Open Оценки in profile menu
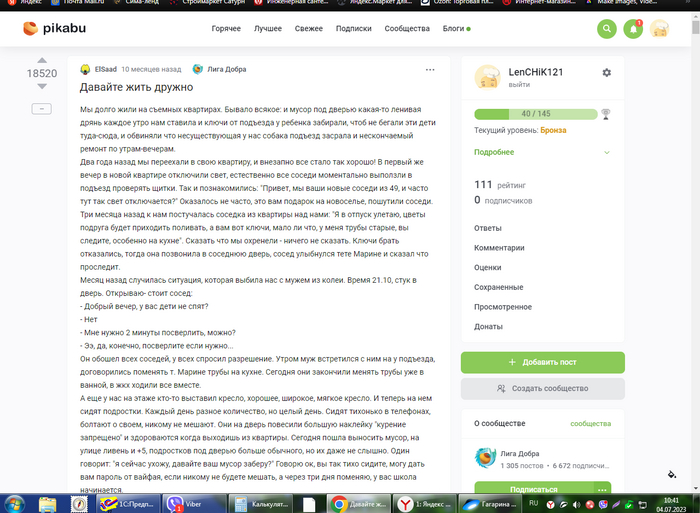 click(x=488, y=267)
